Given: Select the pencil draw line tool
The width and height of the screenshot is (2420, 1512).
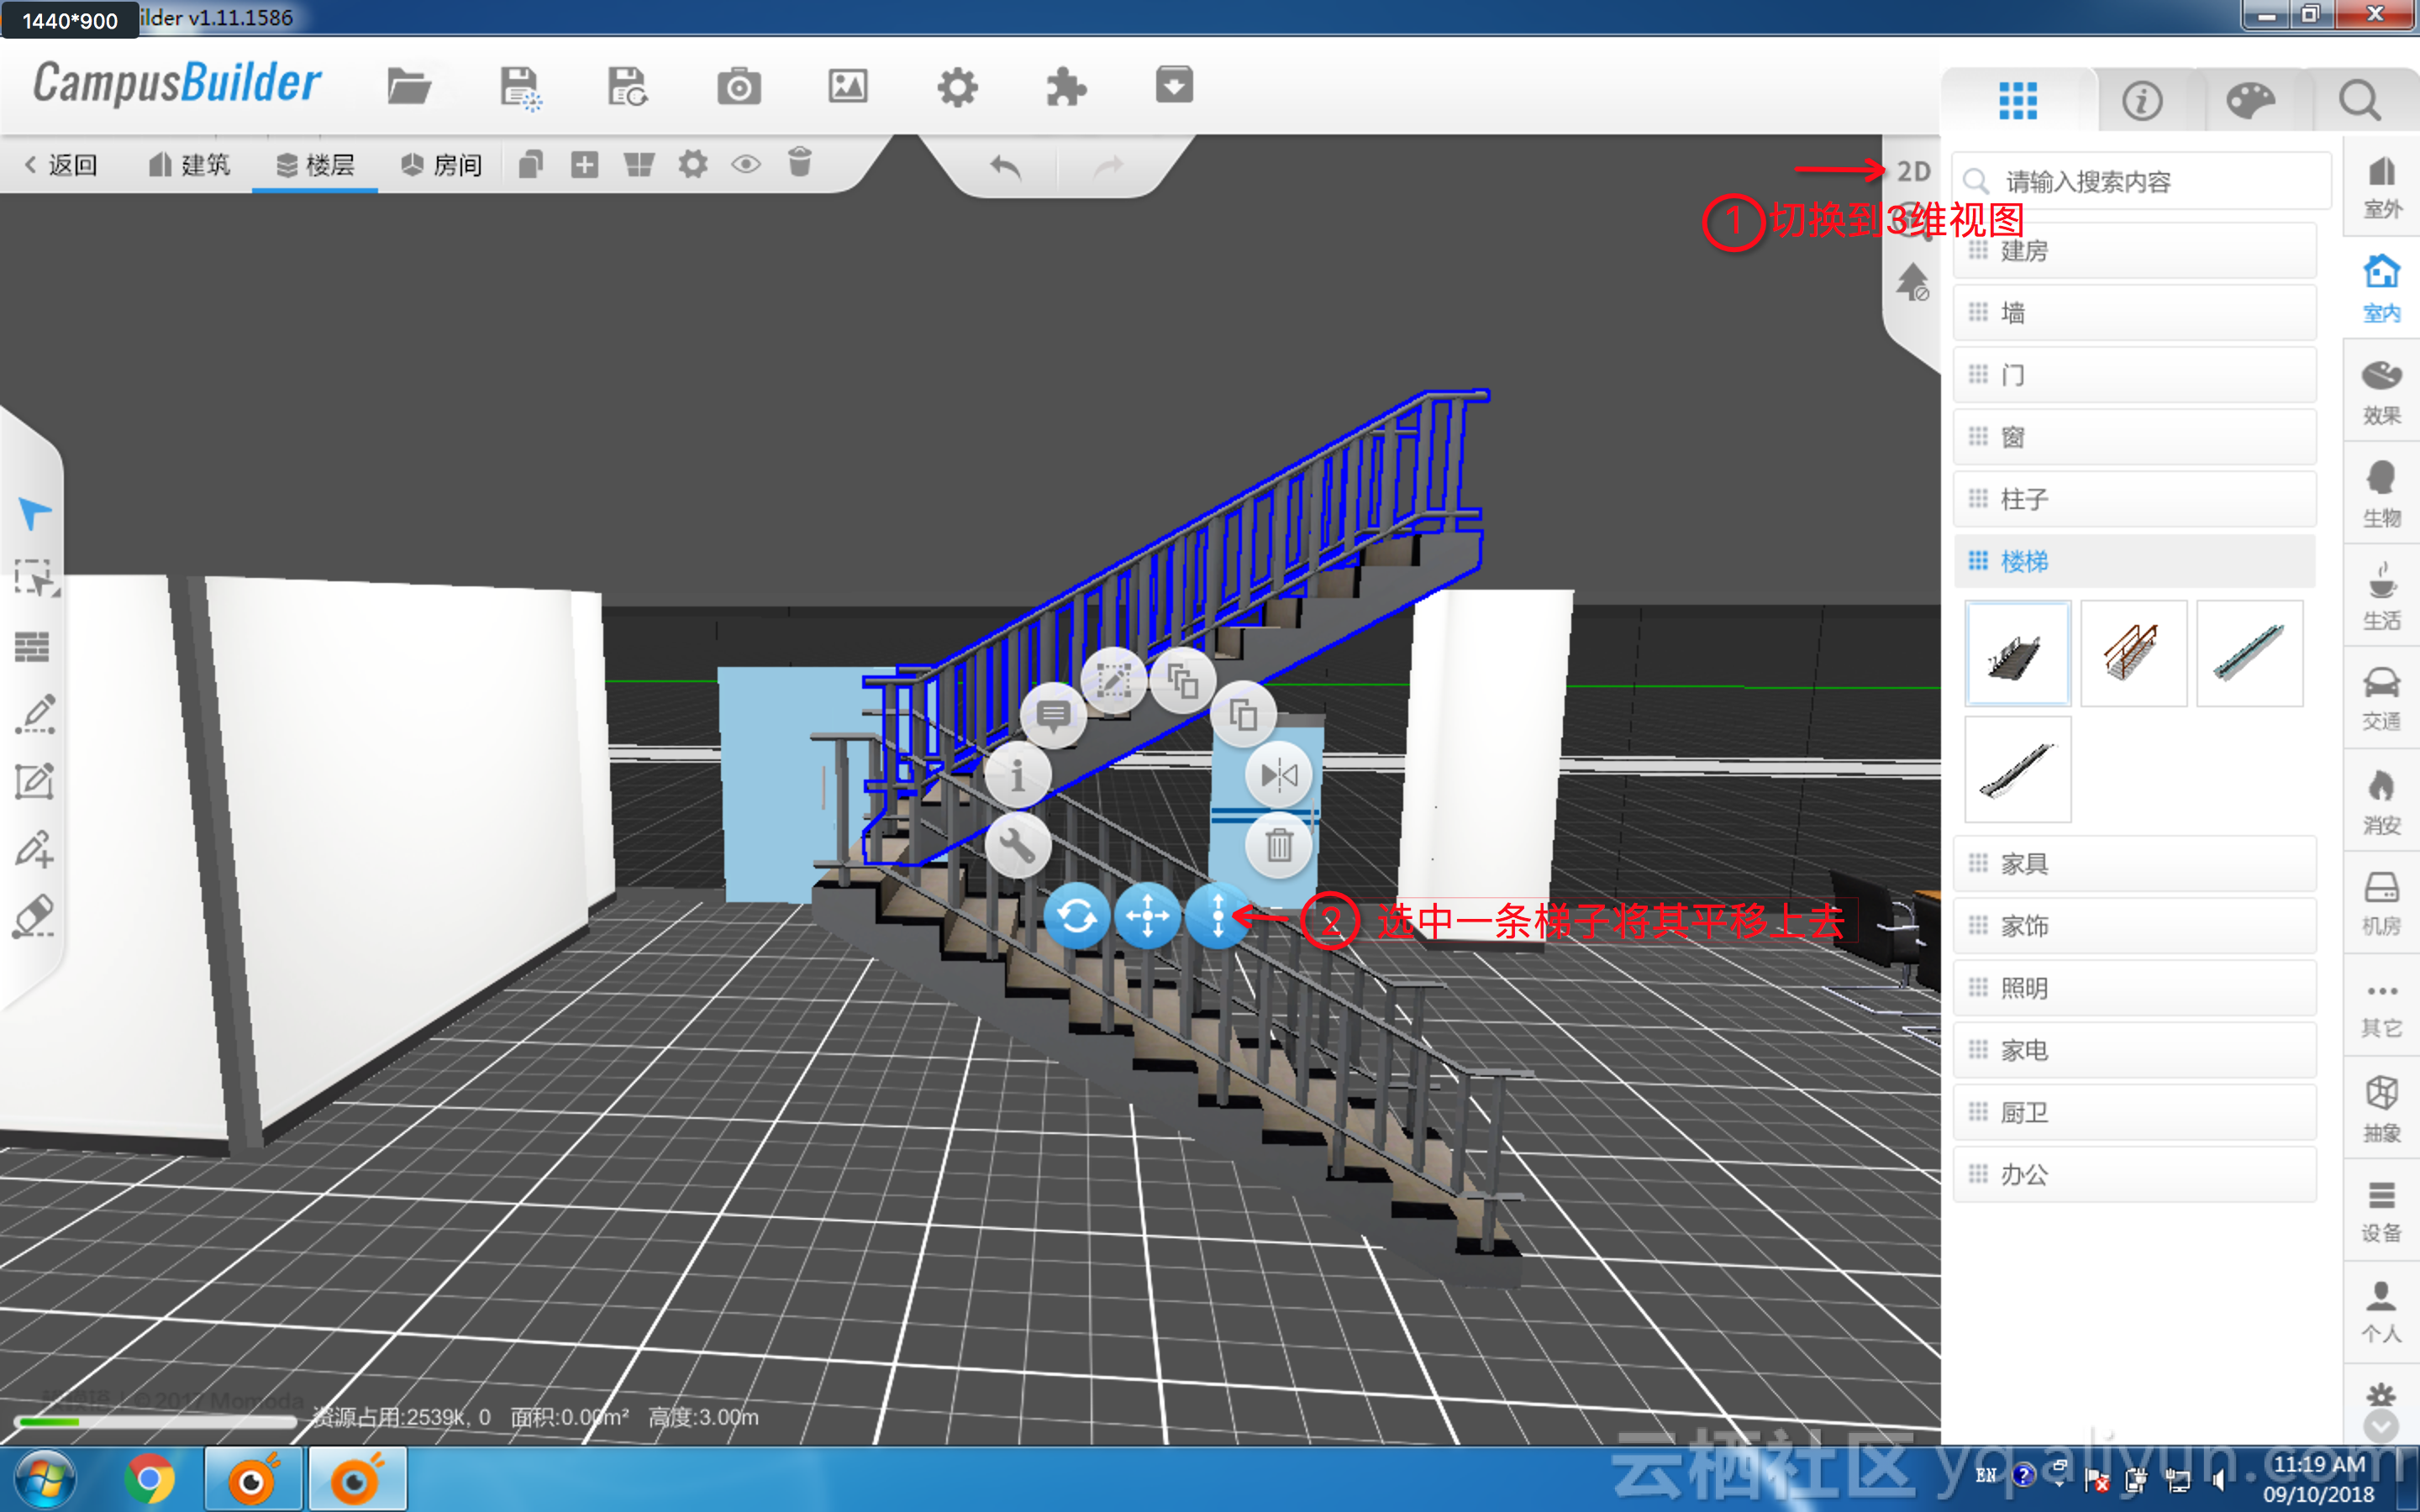Looking at the screenshot, I should point(36,714).
